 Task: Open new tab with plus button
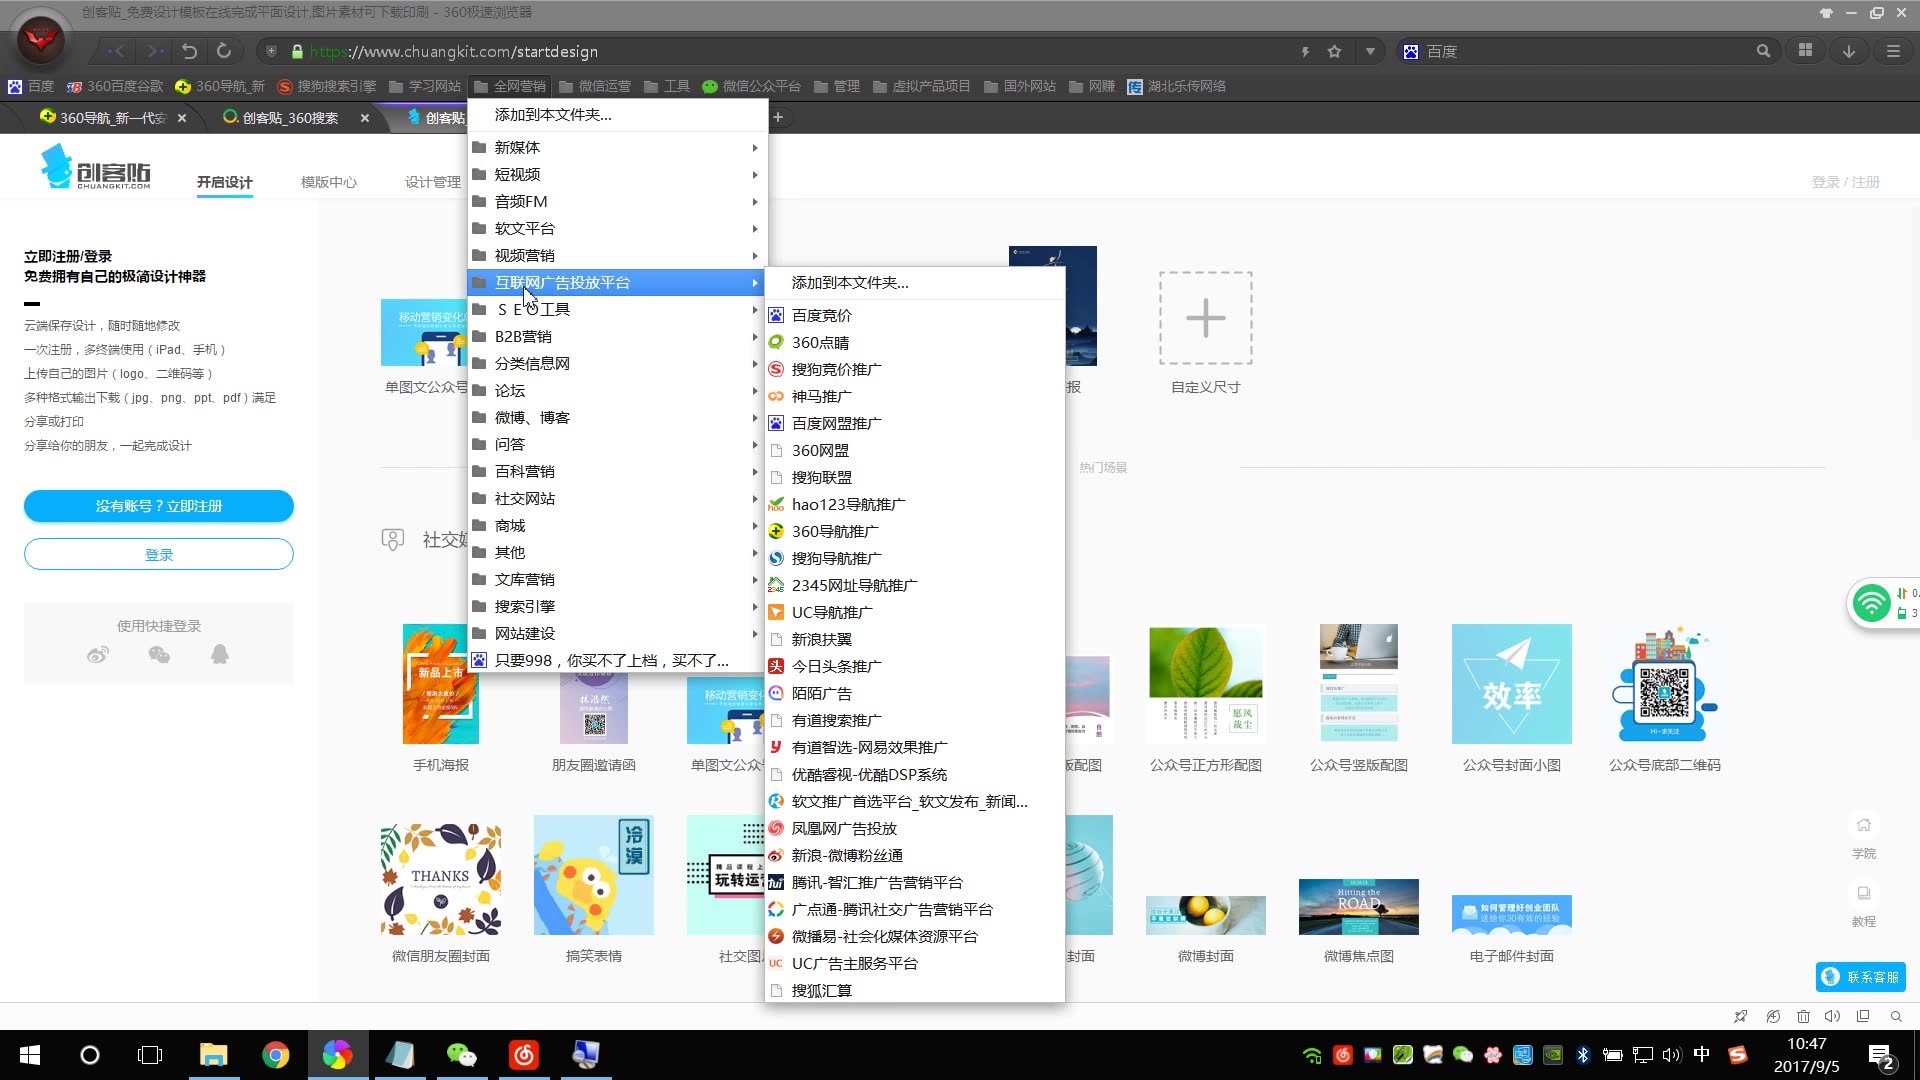tap(778, 117)
